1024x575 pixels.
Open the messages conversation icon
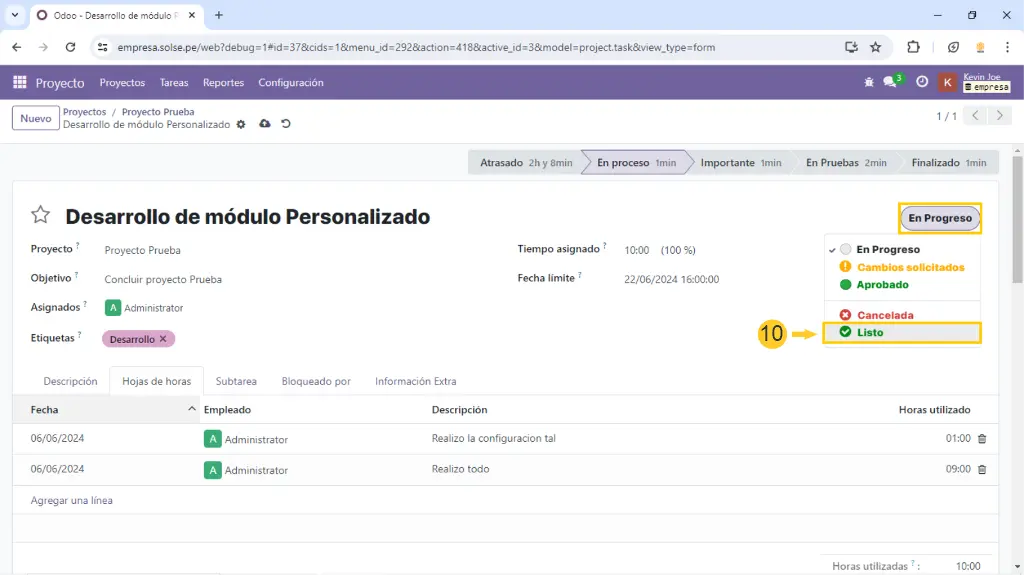click(889, 83)
